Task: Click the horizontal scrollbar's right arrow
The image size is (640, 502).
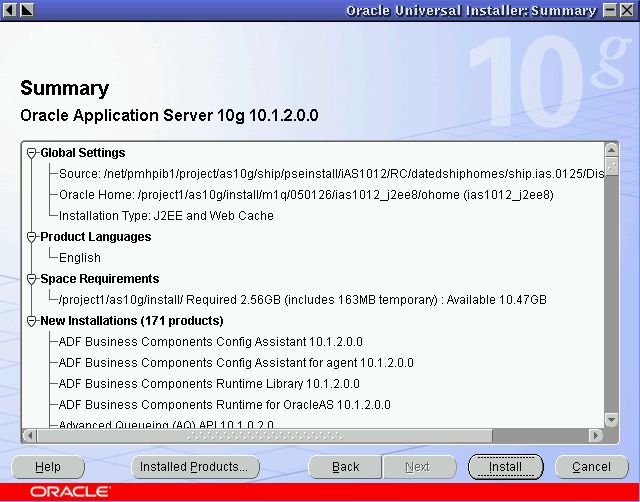Action: click(x=596, y=435)
